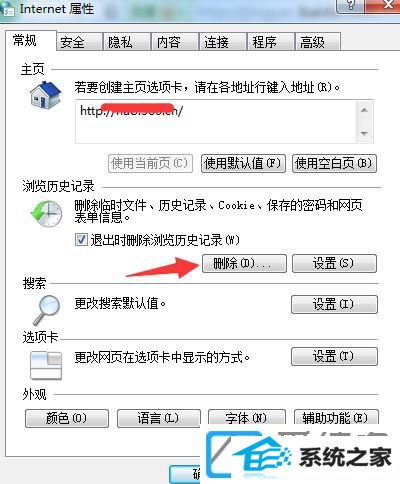Screen dimensions: 400x484
Task: Click the magnifying glass search icon
Action: point(46,310)
